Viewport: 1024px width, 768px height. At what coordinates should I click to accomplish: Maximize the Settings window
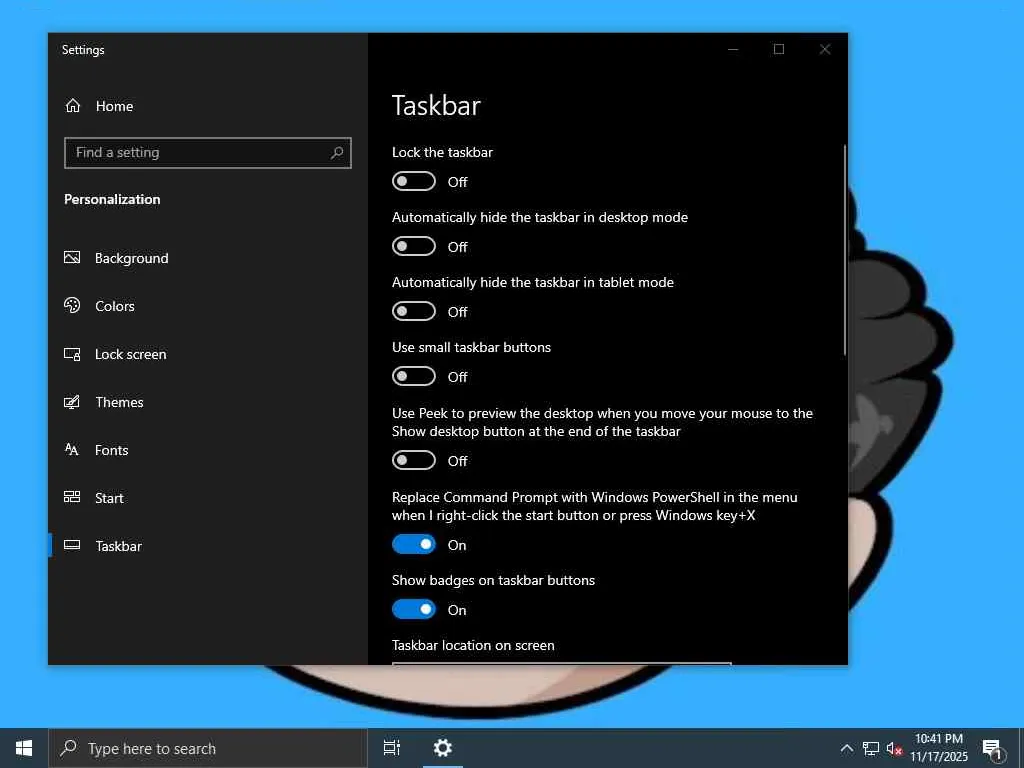point(778,49)
